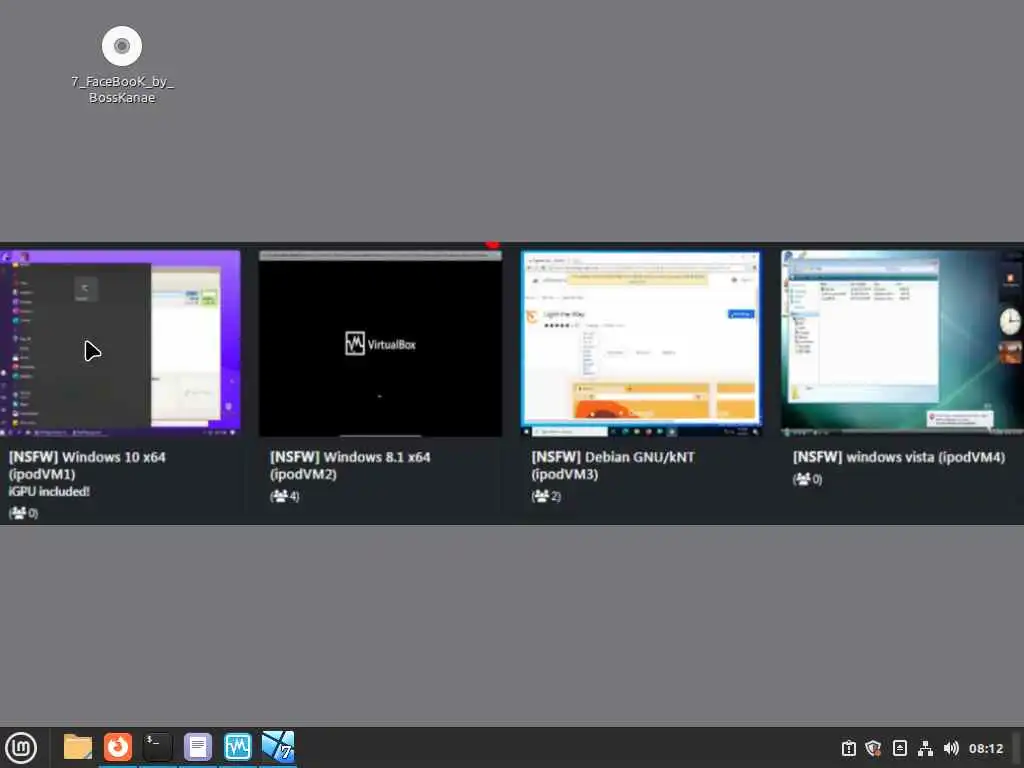
Task: Open the windows vista VM thumbnail
Action: 902,343
